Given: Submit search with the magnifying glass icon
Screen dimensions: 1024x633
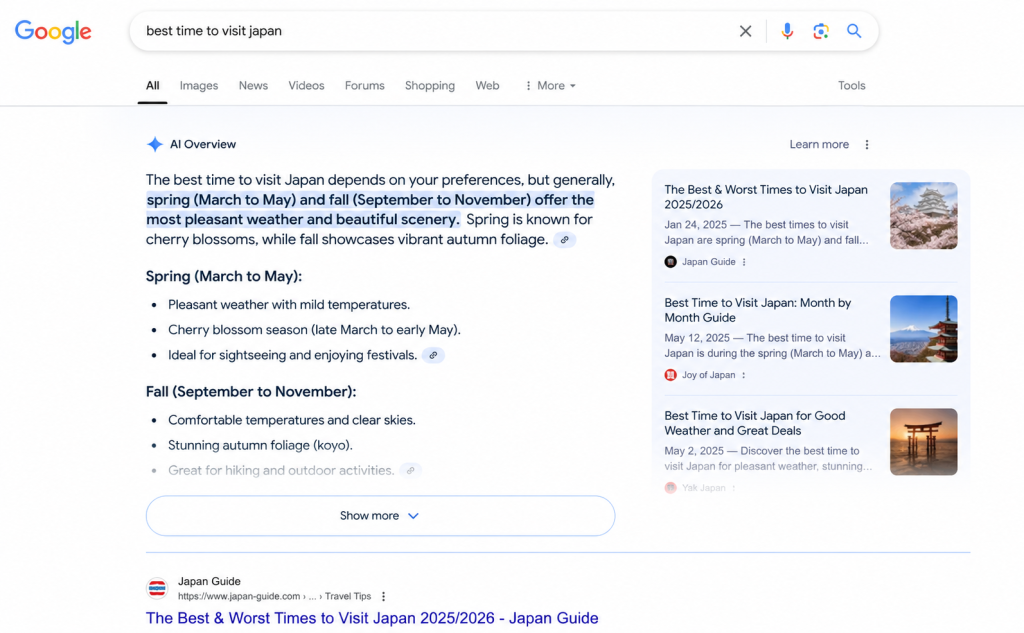Looking at the screenshot, I should (x=854, y=31).
